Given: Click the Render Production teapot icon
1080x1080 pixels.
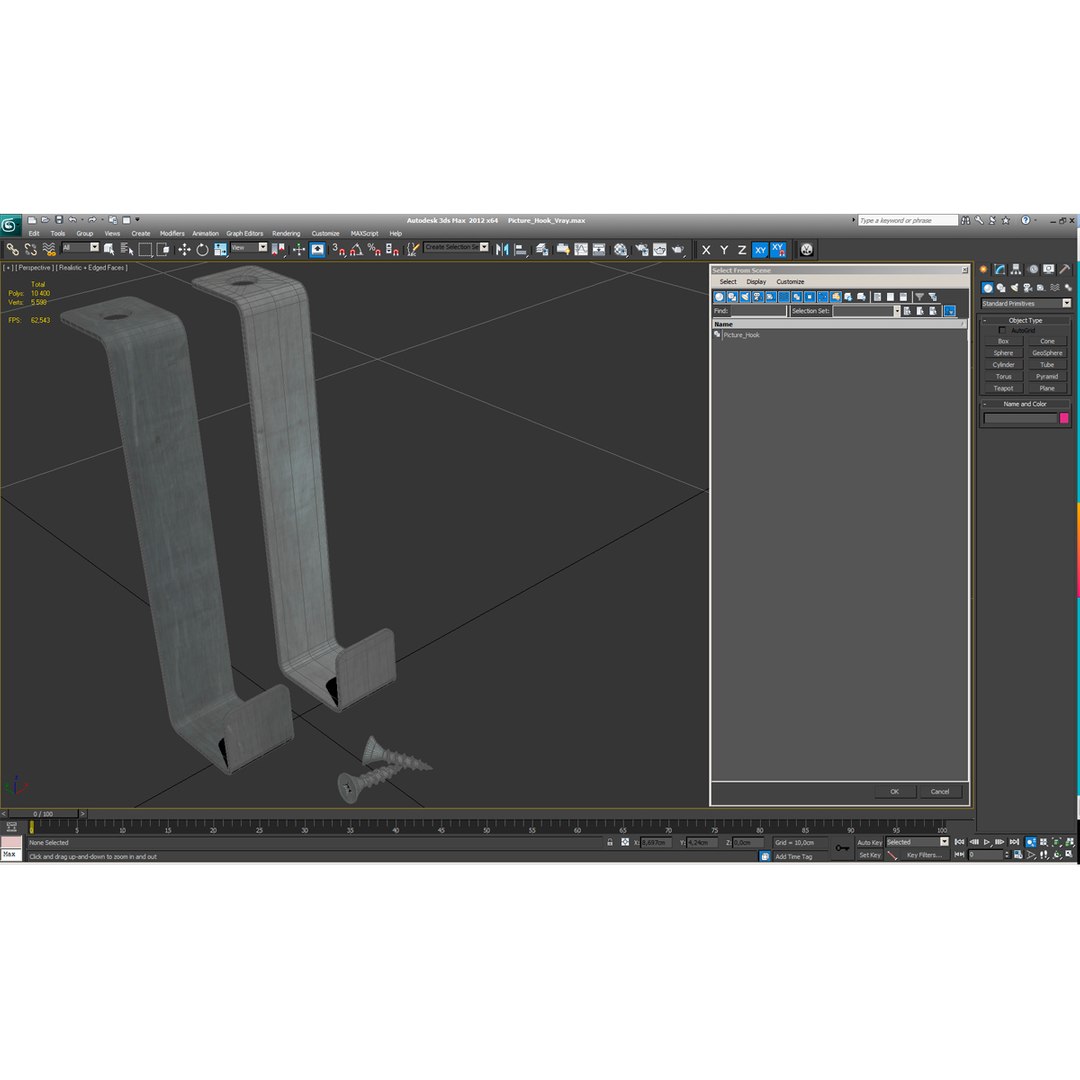Looking at the screenshot, I should [678, 249].
